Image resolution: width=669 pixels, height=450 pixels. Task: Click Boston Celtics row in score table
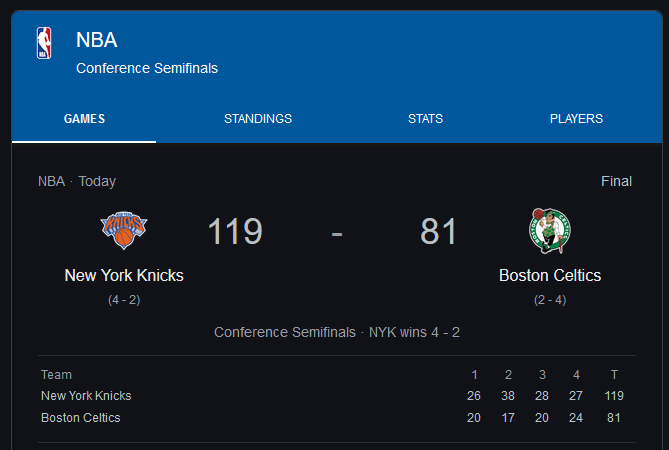[80, 418]
